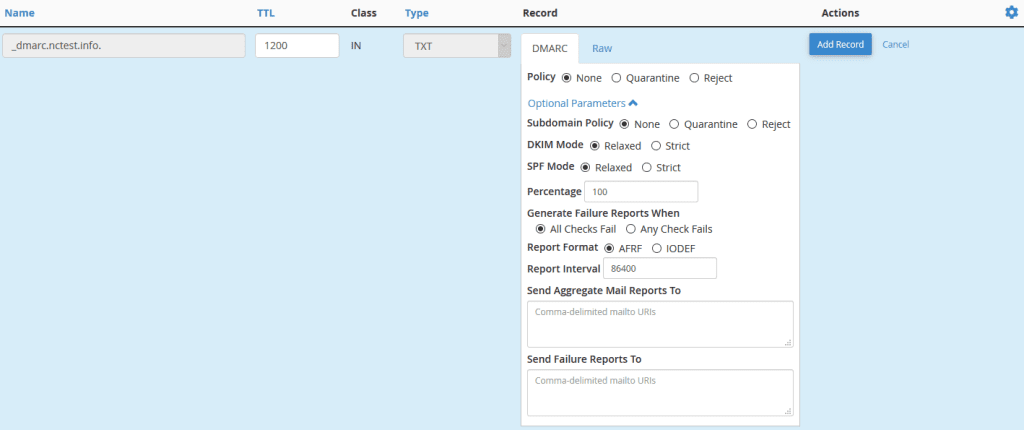Pick AFRF report format
The width and height of the screenshot is (1024, 430).
click(609, 248)
